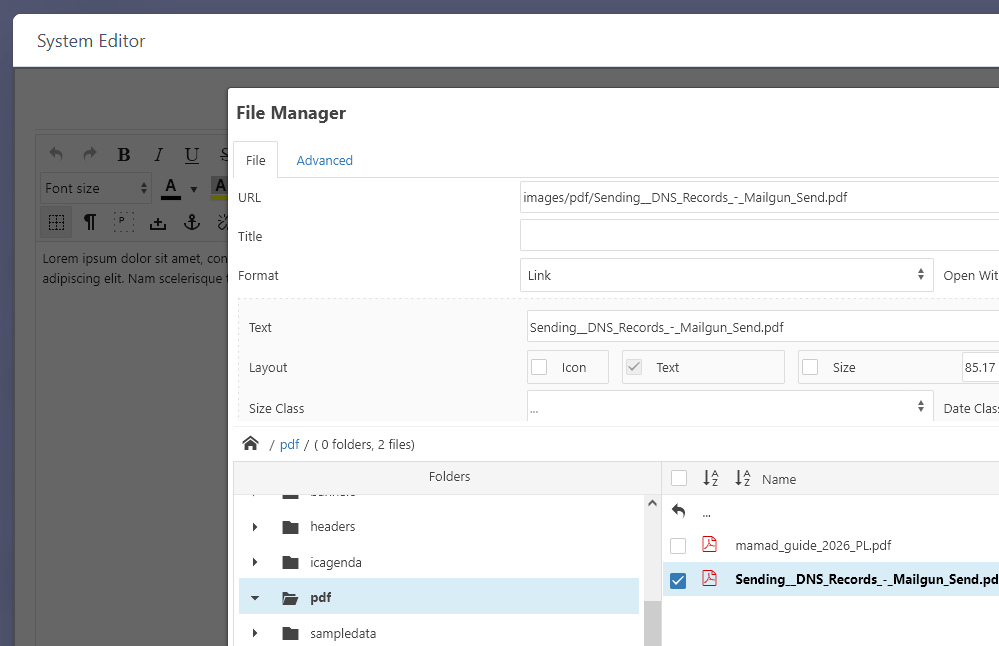The width and height of the screenshot is (999, 646).
Task: Open the Font size dropdown
Action: pos(97,188)
